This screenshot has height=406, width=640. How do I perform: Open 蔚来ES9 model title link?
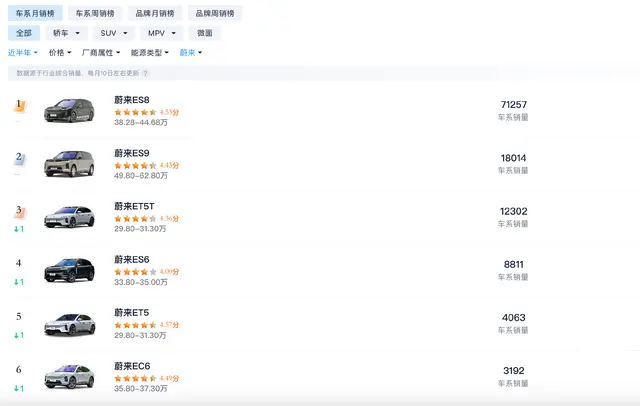click(131, 153)
